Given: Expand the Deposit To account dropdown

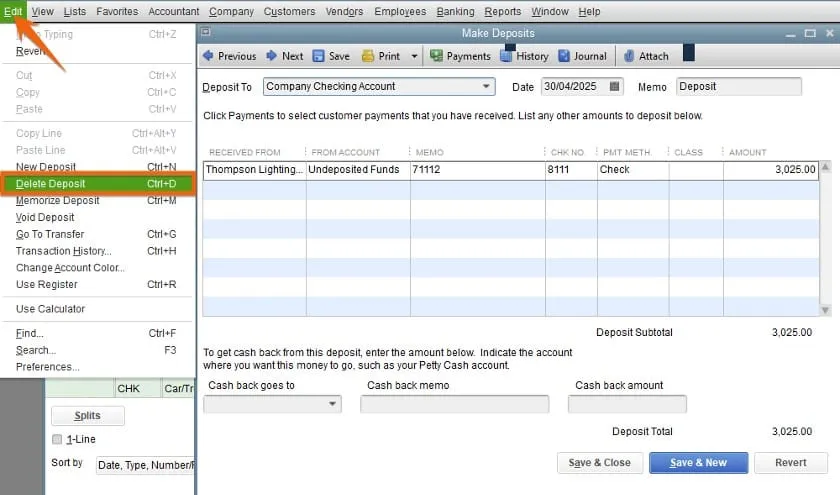Looking at the screenshot, I should (x=486, y=87).
